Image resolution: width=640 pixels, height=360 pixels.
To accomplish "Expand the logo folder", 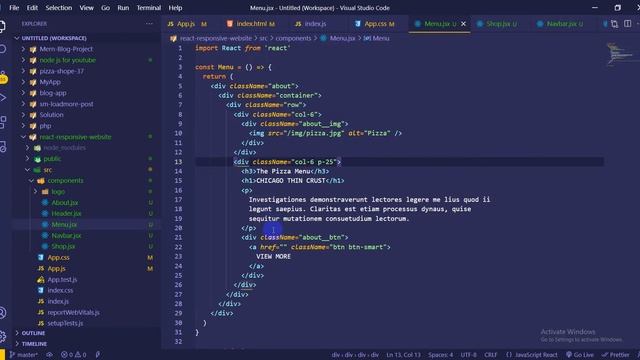I will pos(58,191).
